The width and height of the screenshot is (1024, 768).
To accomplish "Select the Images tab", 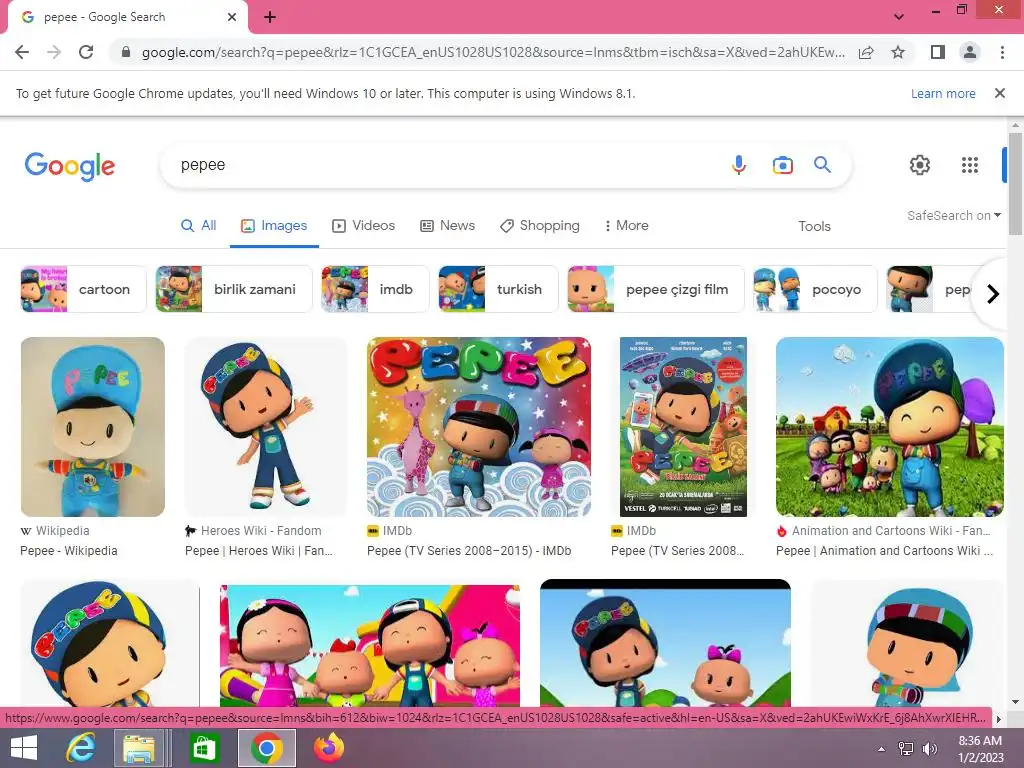I will pos(274,226).
